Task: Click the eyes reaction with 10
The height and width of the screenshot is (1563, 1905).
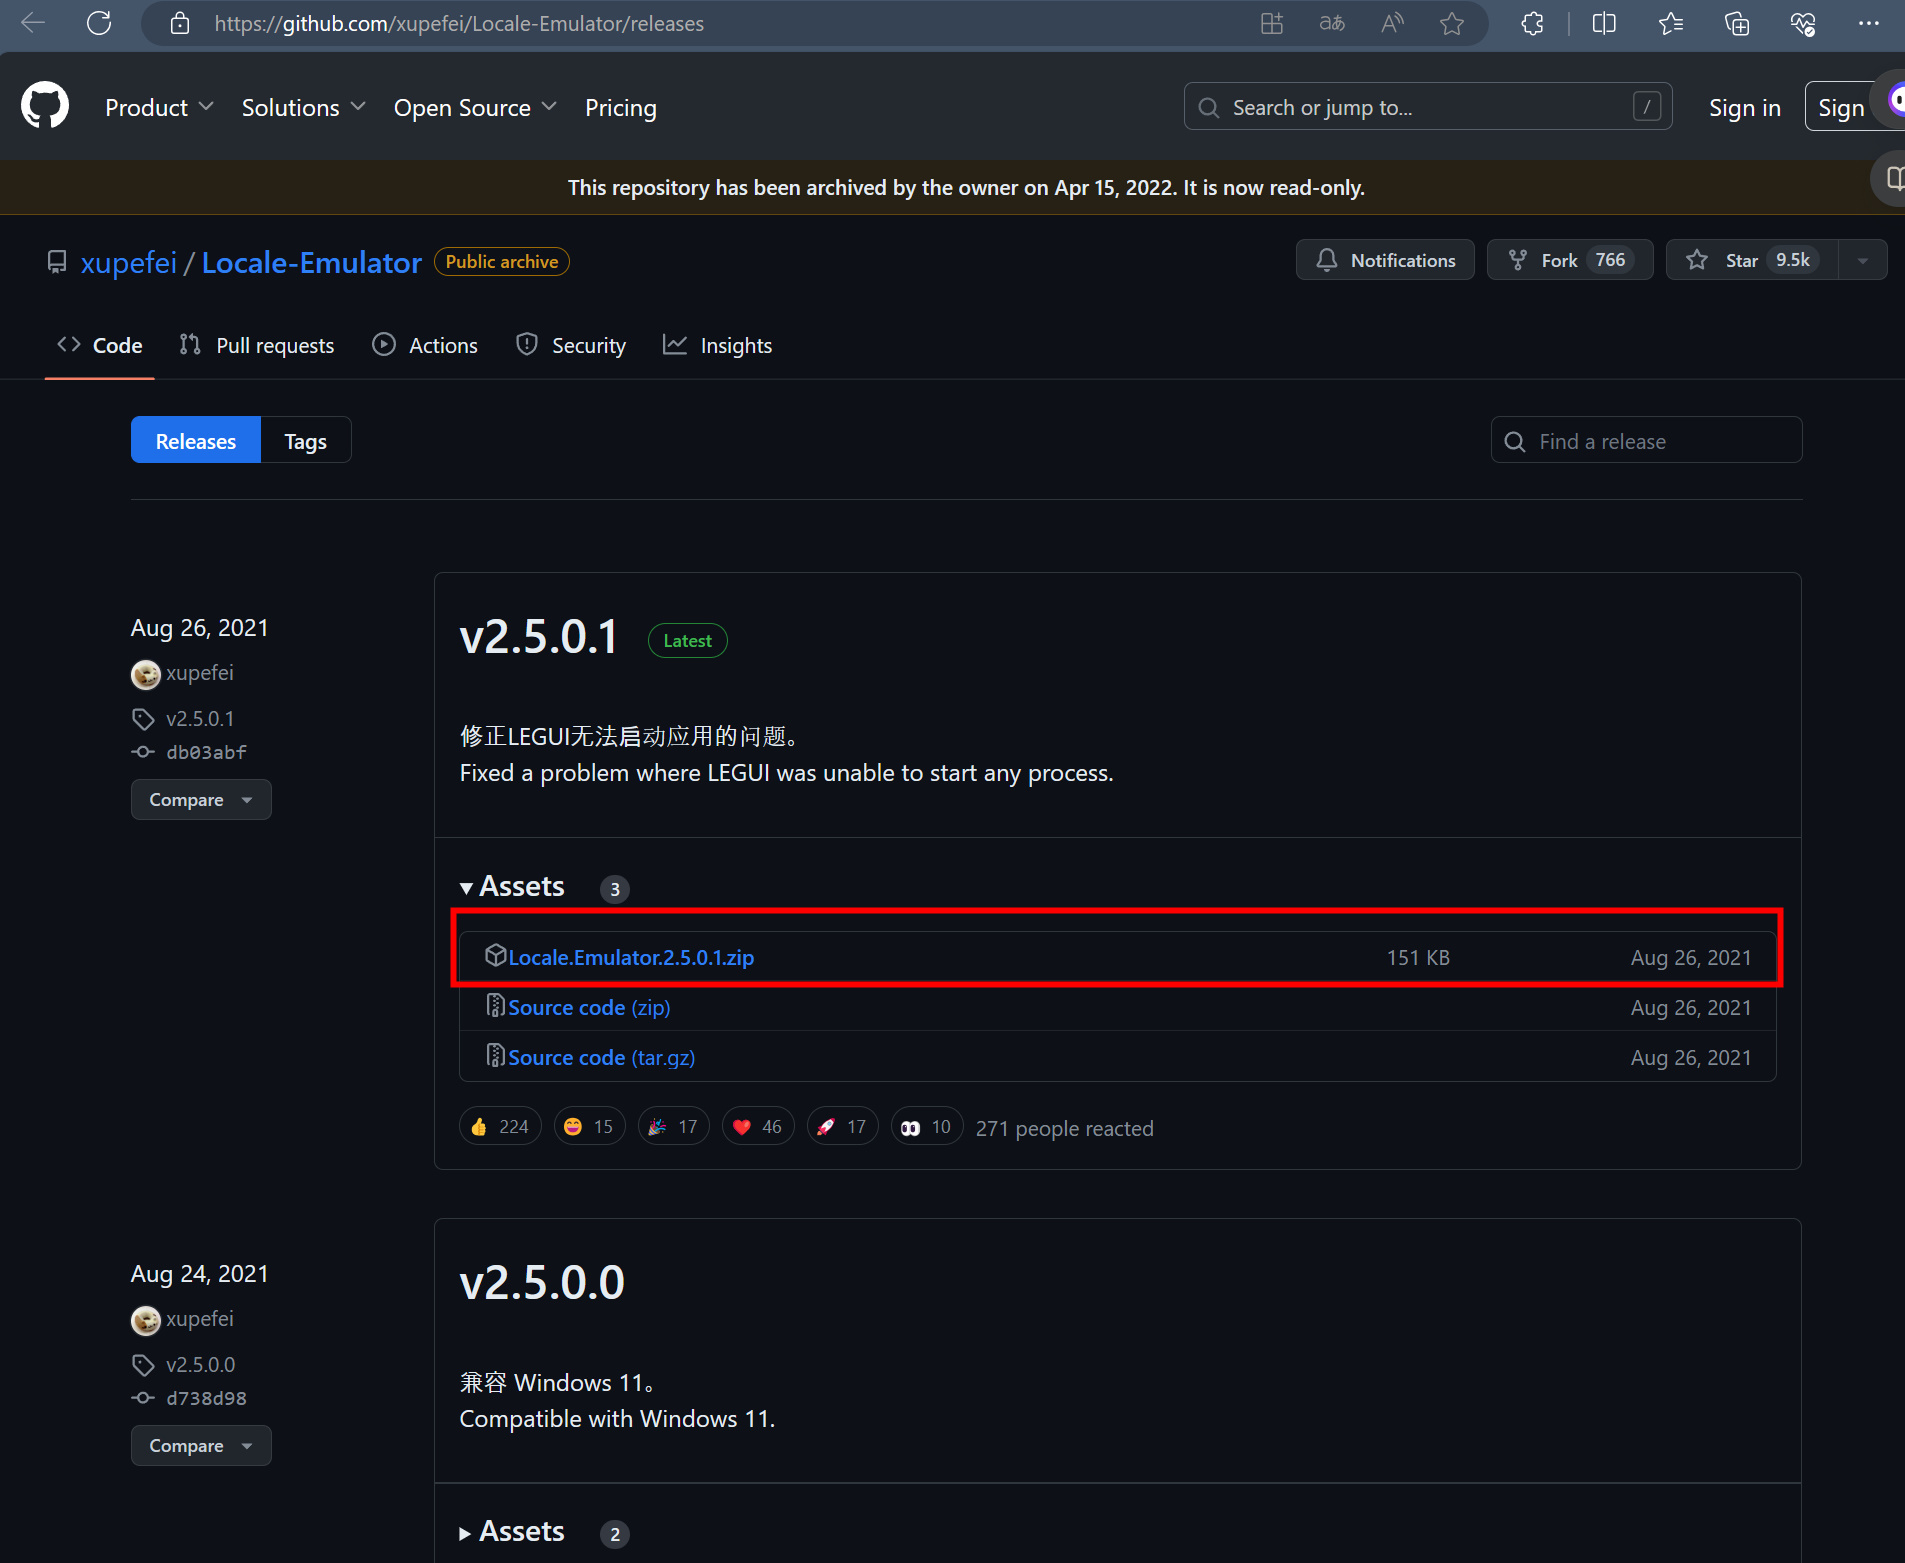Action: (927, 1127)
